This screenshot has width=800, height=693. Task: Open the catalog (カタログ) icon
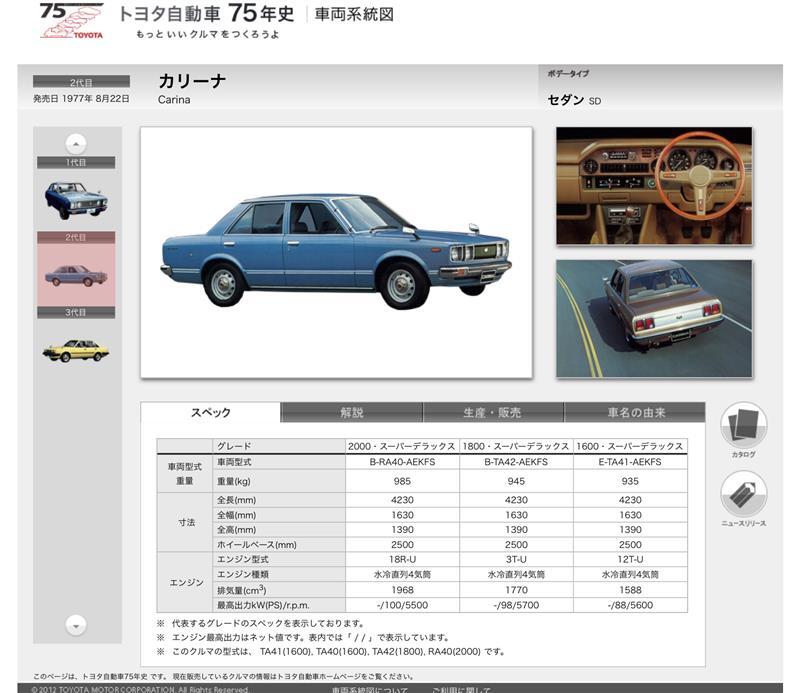(x=743, y=425)
